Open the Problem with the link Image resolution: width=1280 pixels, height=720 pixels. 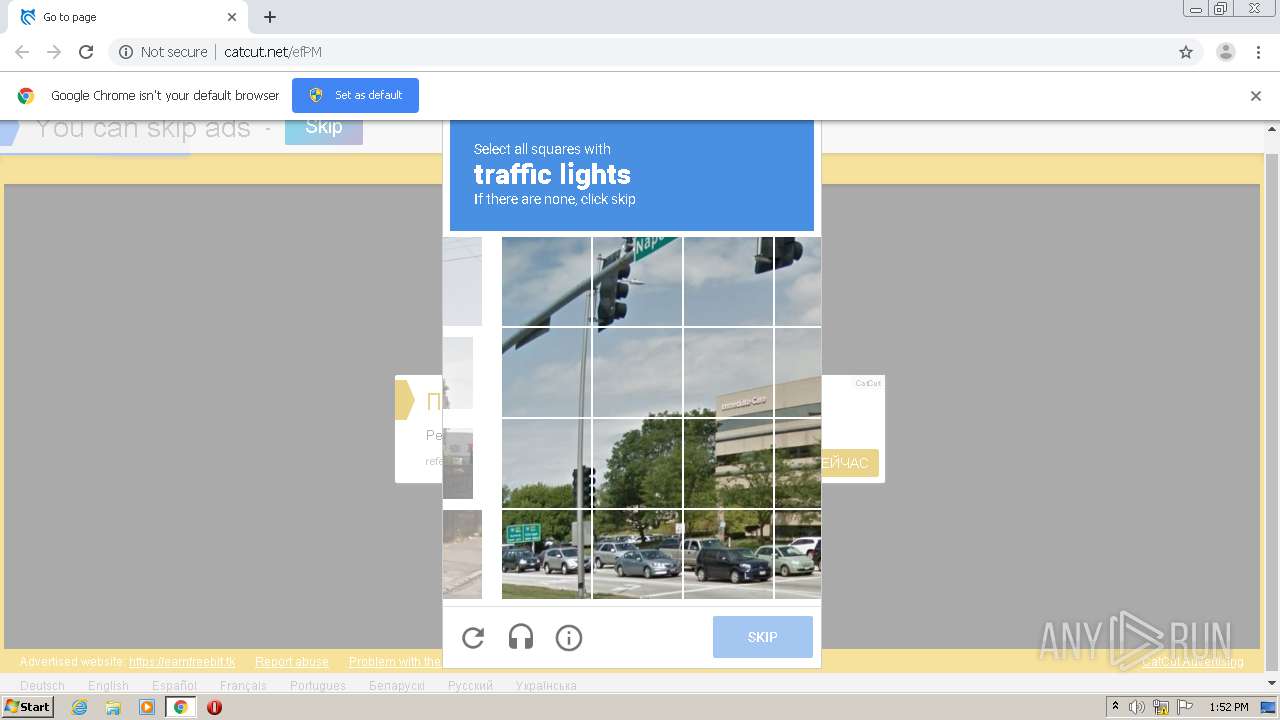pos(395,662)
